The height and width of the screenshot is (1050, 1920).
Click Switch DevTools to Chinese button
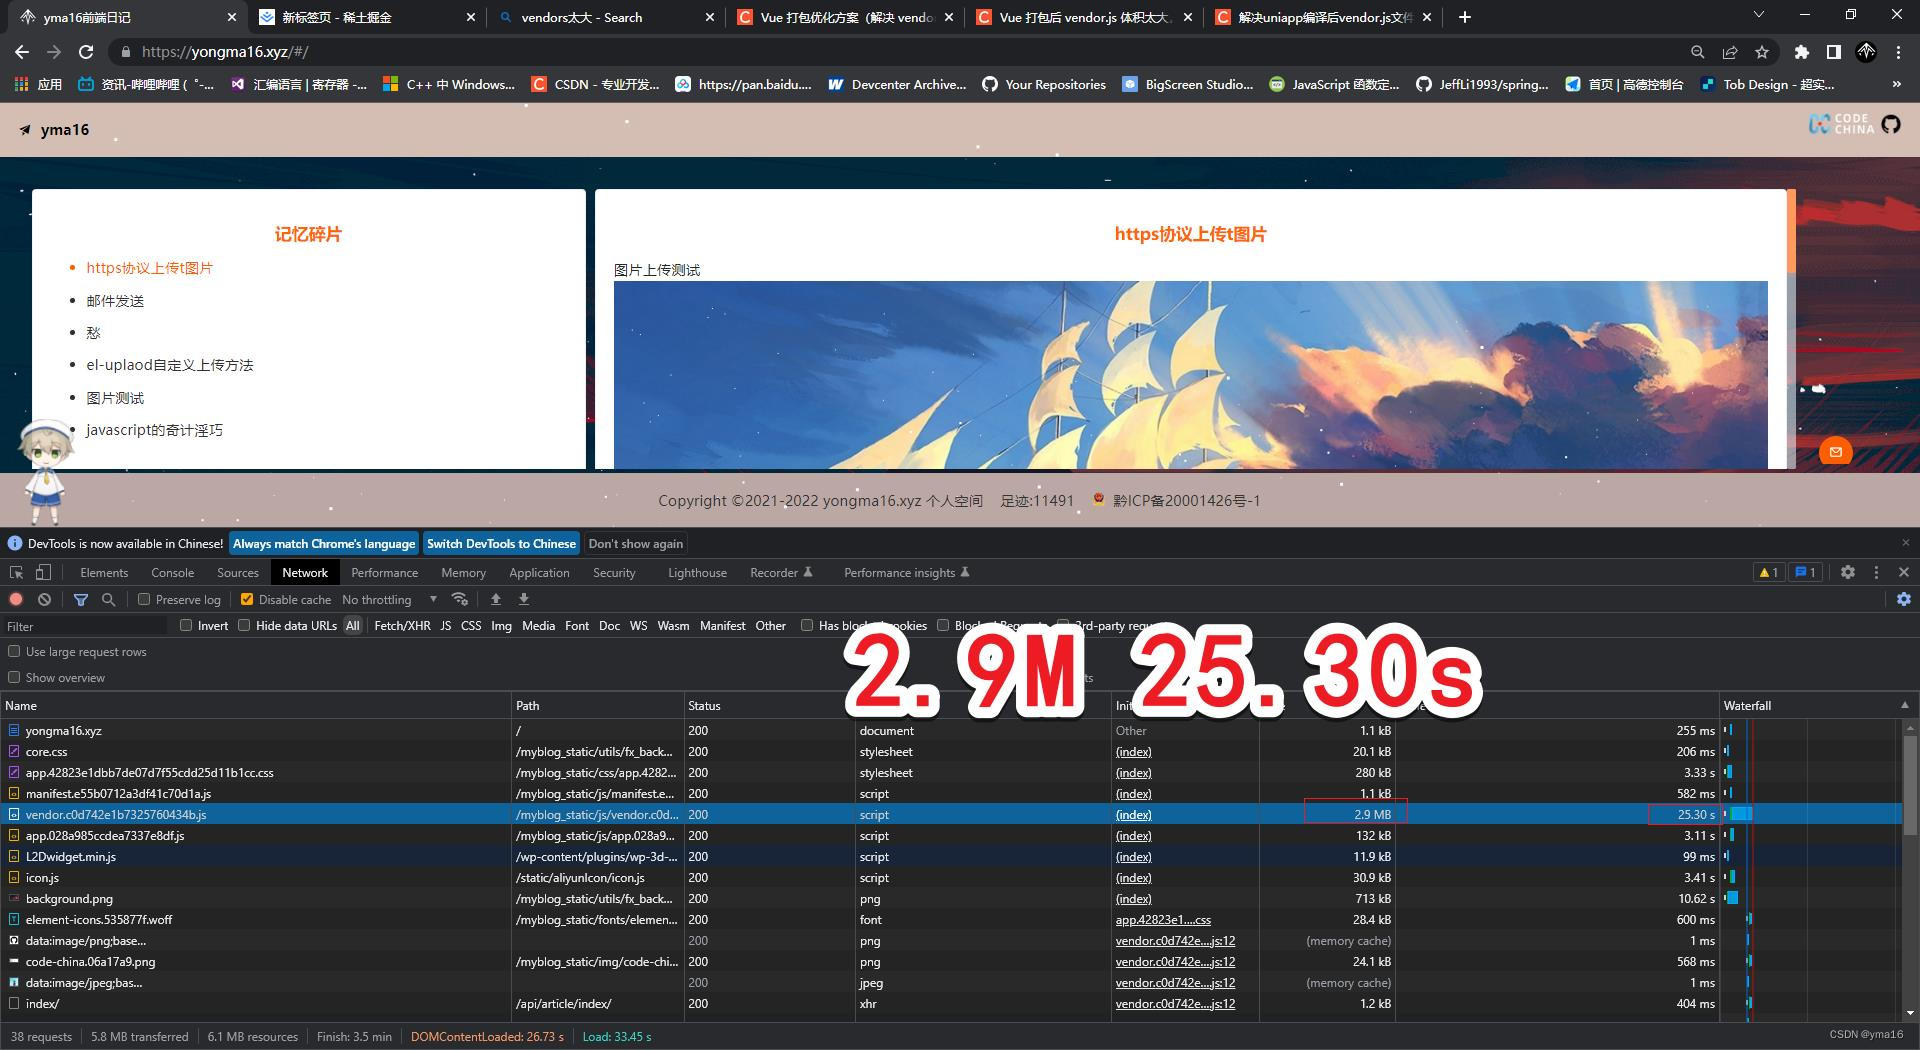pyautogui.click(x=501, y=543)
